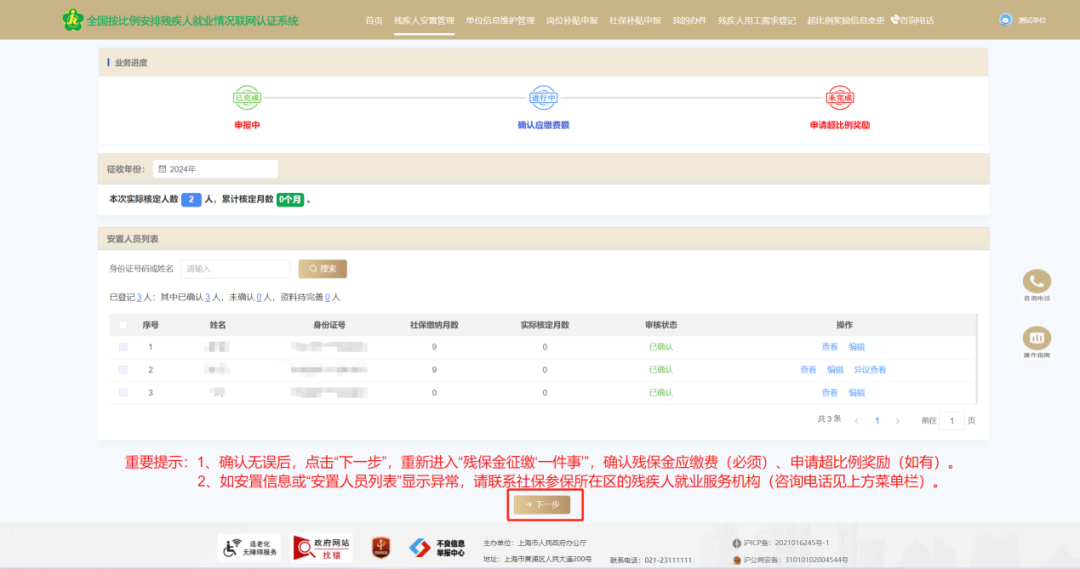Image resolution: width=1080 pixels, height=569 pixels.
Task: Click 查看 link in row 3
Action: click(829, 393)
